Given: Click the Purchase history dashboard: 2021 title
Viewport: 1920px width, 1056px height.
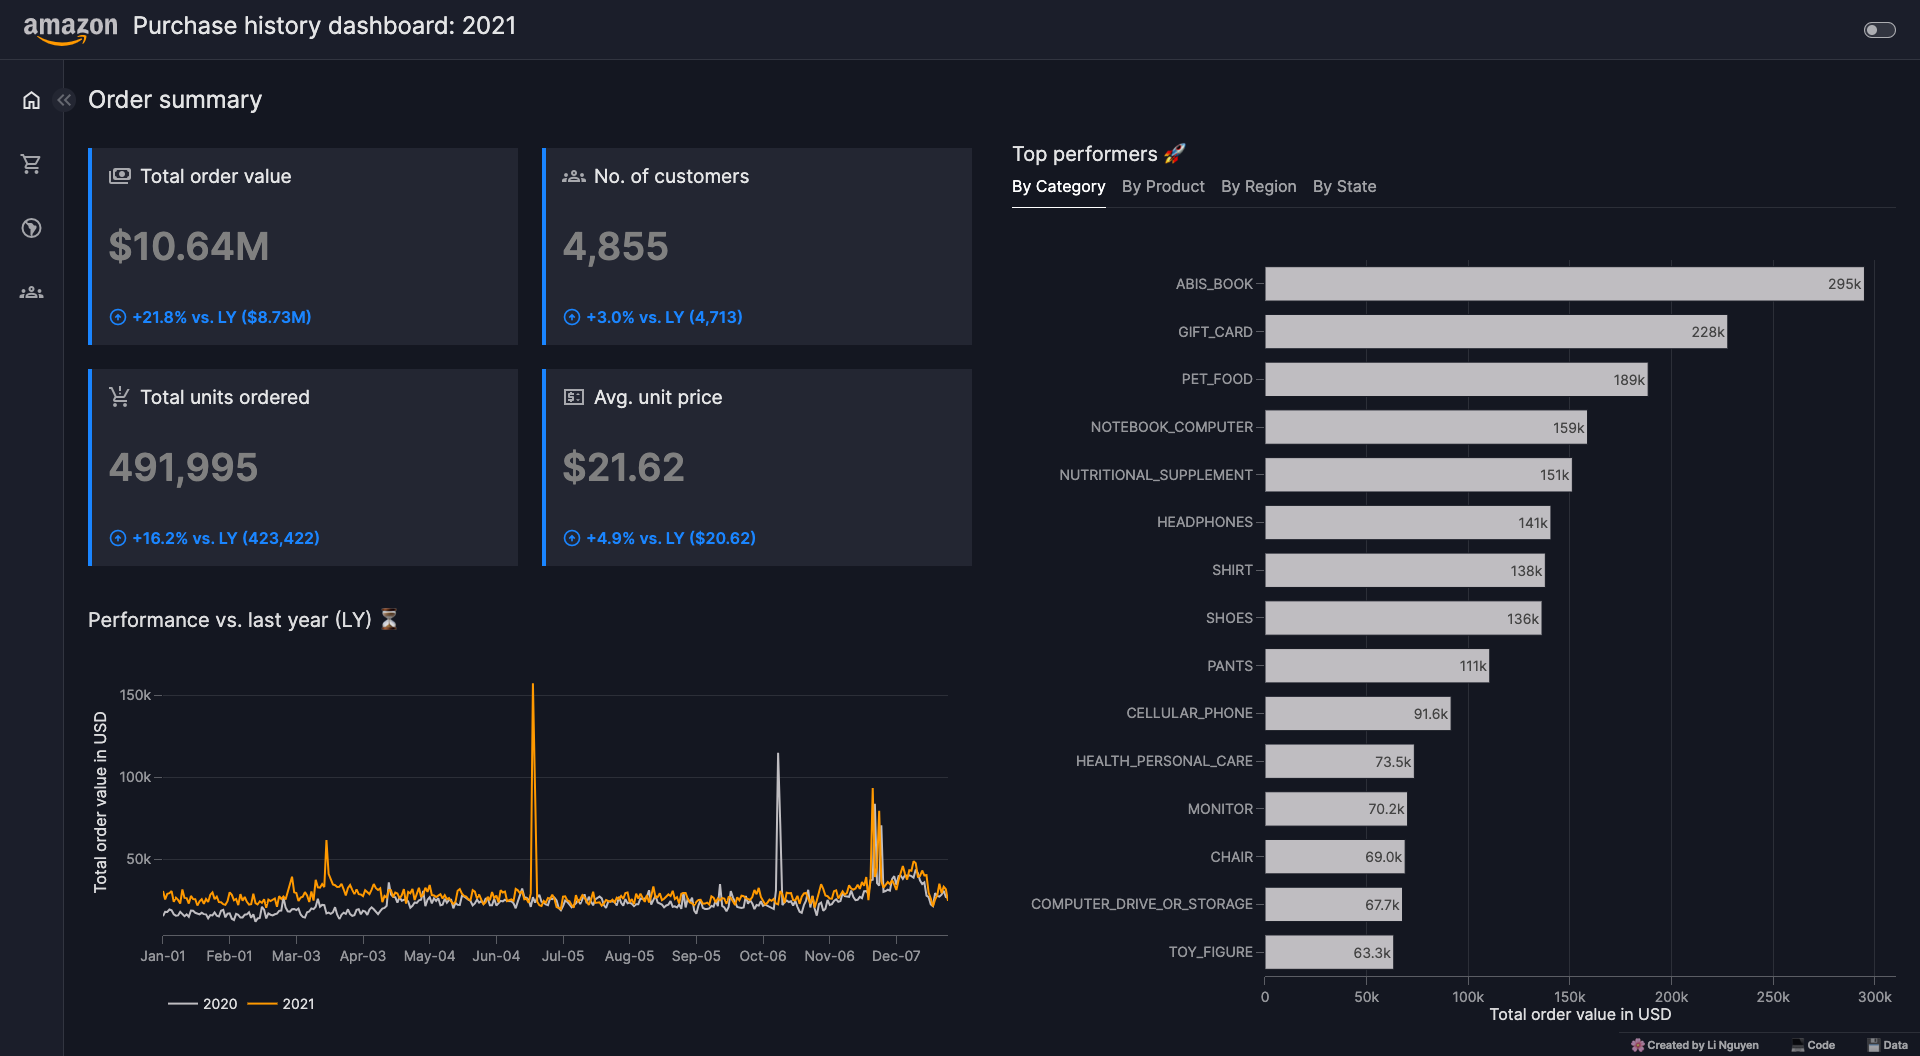Looking at the screenshot, I should 324,26.
